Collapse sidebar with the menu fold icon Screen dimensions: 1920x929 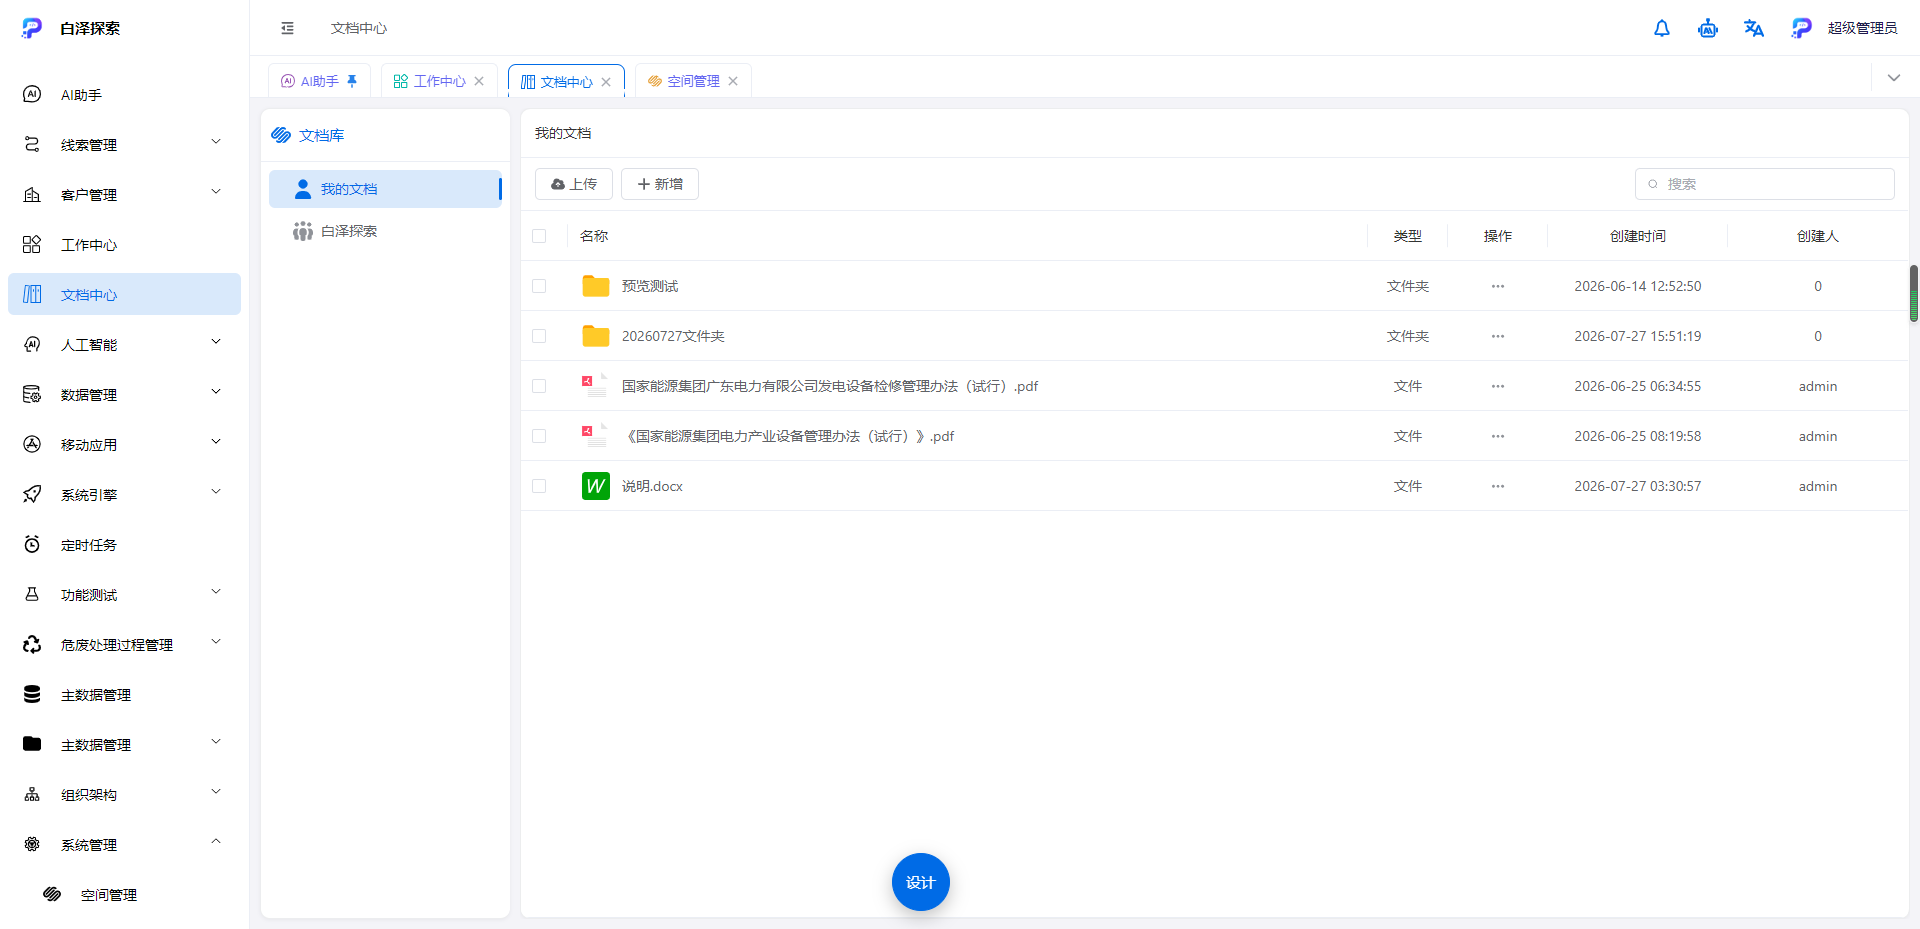click(x=288, y=28)
